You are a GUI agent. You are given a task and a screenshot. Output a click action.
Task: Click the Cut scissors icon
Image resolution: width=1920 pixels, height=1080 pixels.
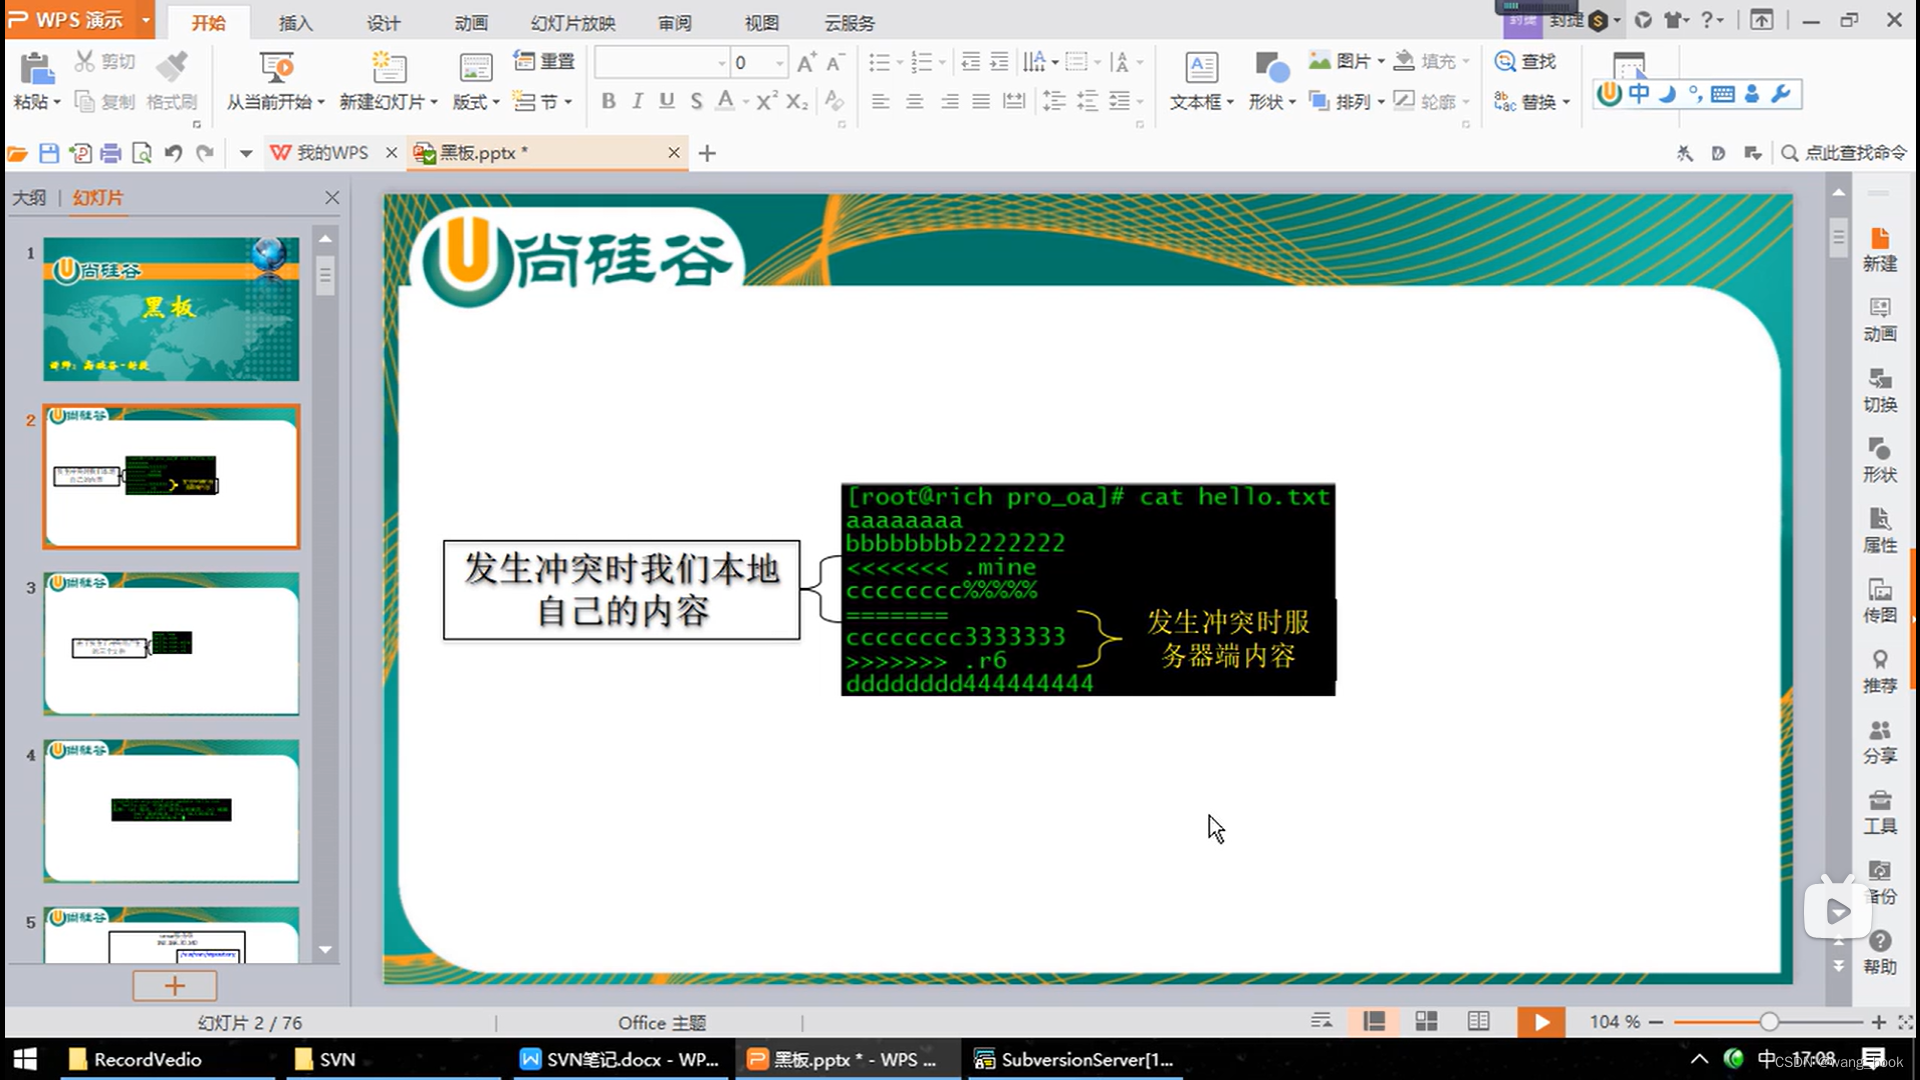click(x=85, y=61)
